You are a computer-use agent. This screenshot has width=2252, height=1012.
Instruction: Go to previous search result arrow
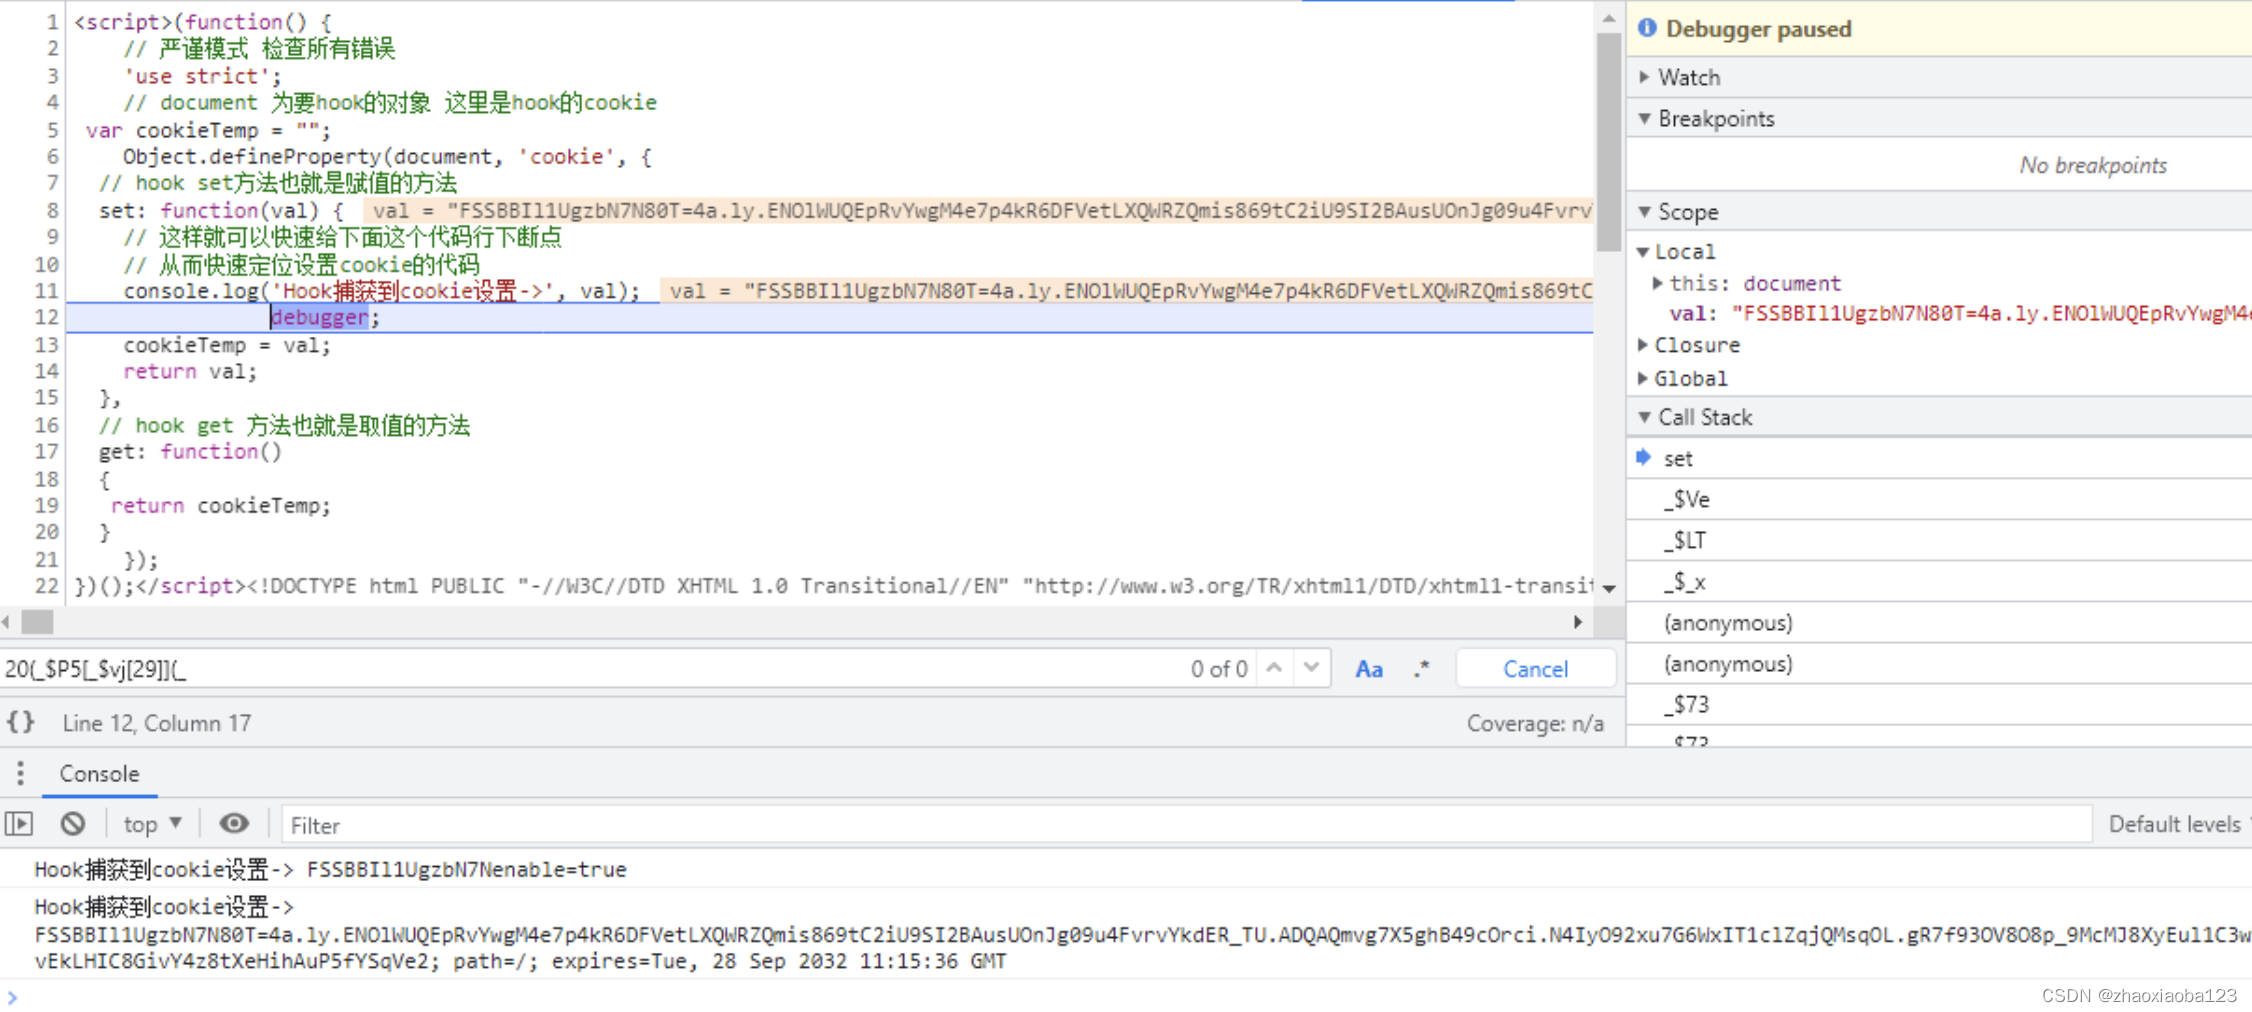pos(1274,668)
